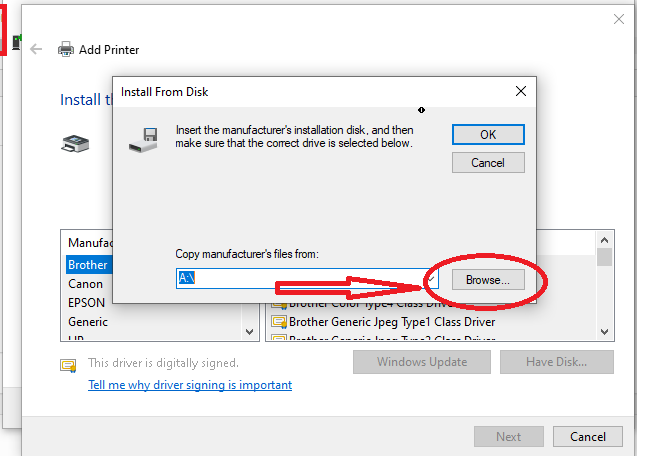This screenshot has height=468, width=646.
Task: Cancel the Install From Disk dialog
Action: (x=487, y=162)
